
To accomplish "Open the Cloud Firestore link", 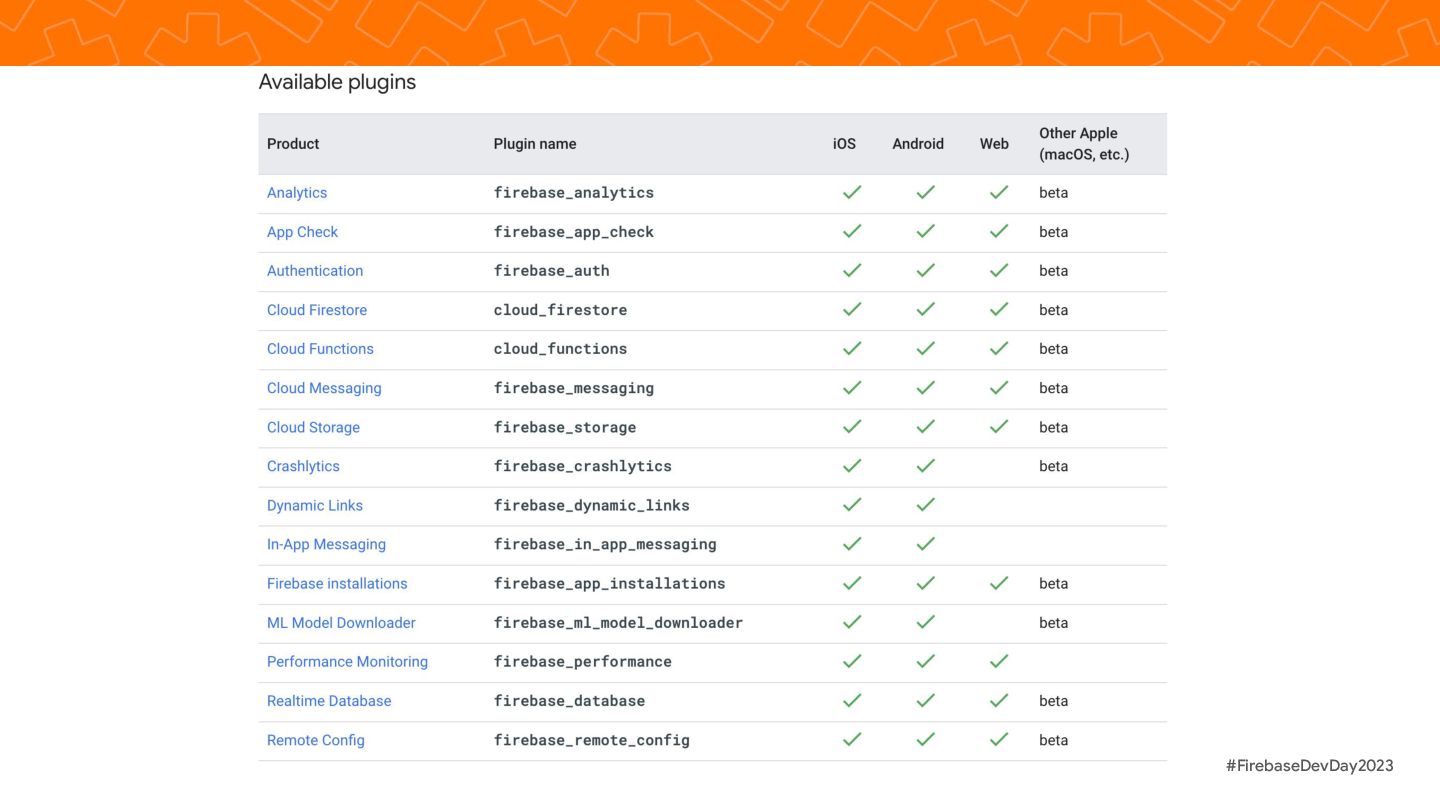I will (317, 310).
